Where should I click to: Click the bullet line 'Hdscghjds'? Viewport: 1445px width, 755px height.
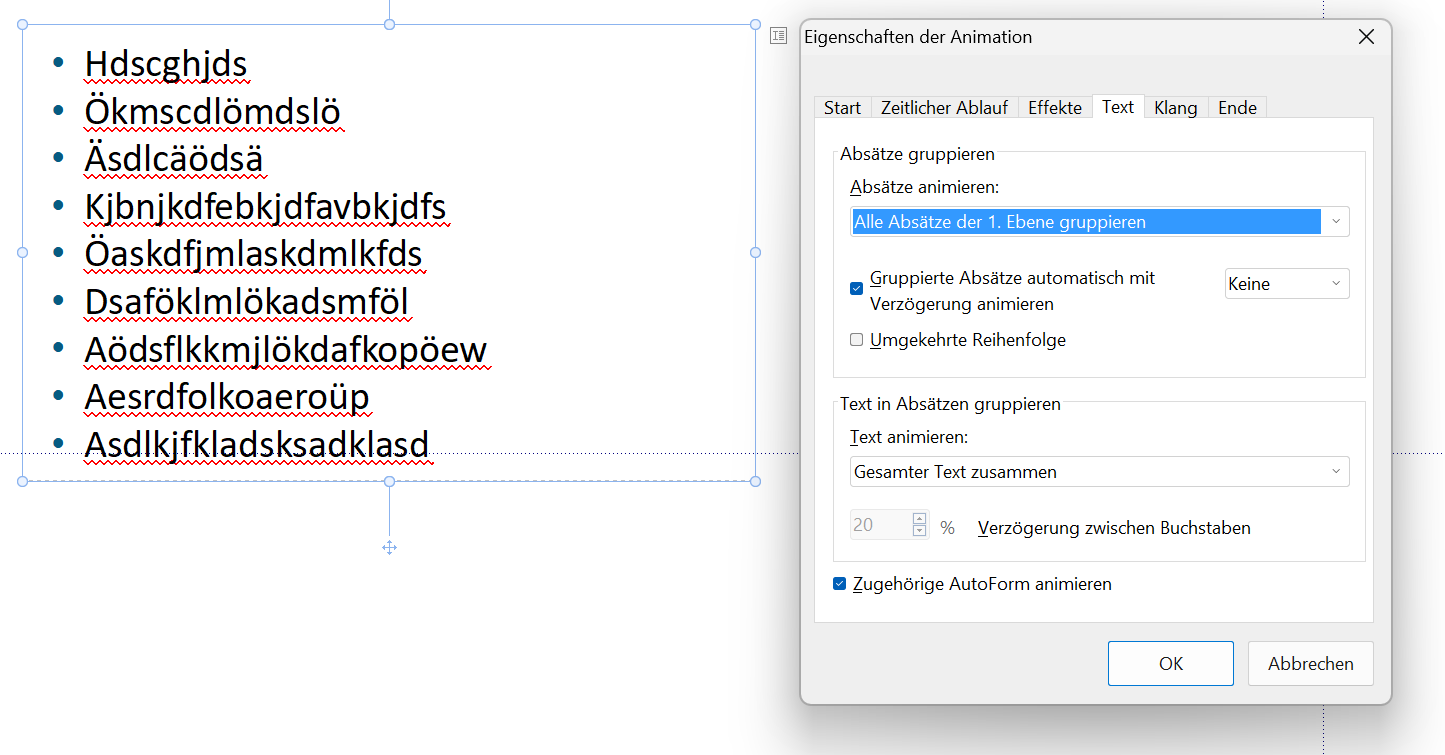click(x=166, y=64)
